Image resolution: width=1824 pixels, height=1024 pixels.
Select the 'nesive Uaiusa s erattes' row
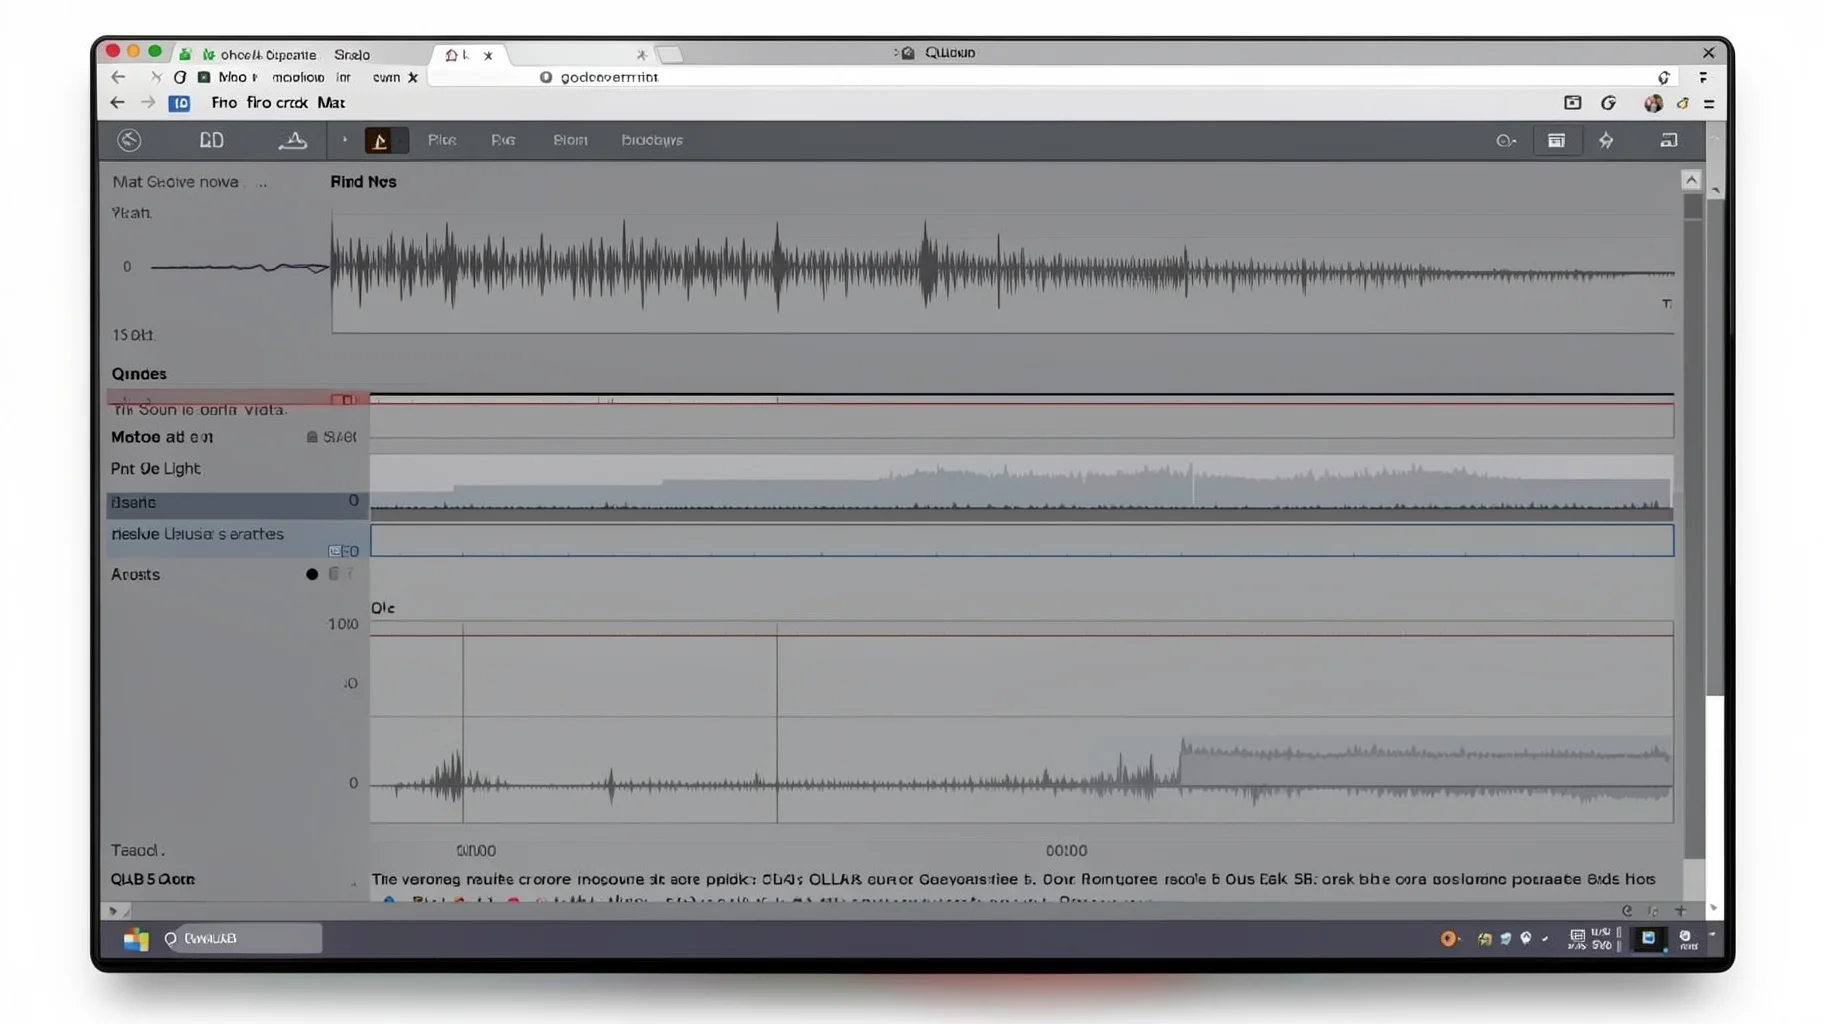tap(238, 540)
